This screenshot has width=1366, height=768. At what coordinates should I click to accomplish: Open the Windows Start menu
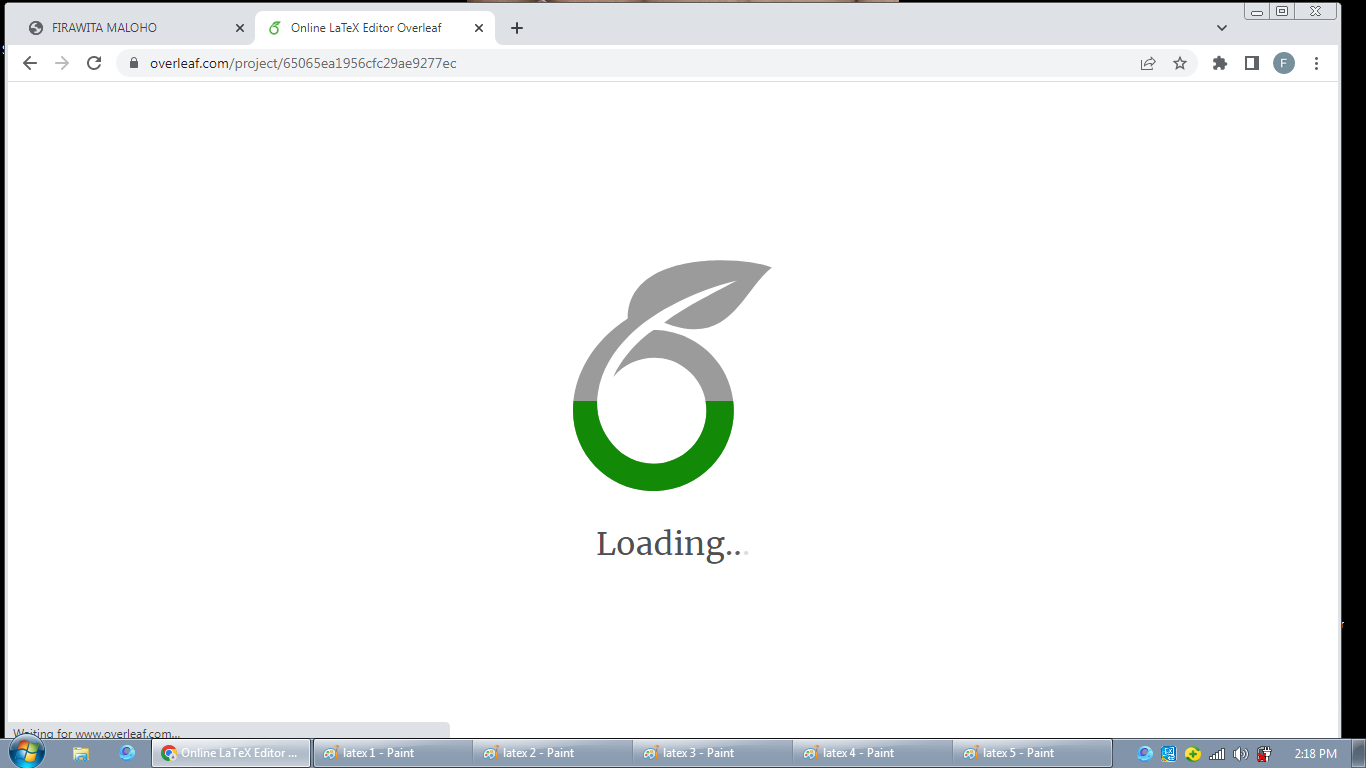27,752
